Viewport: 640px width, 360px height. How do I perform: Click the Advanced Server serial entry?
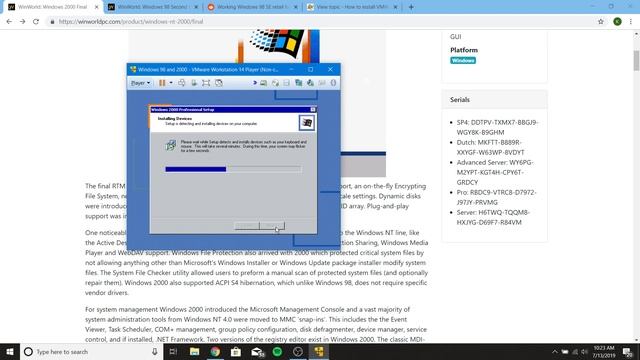point(495,172)
